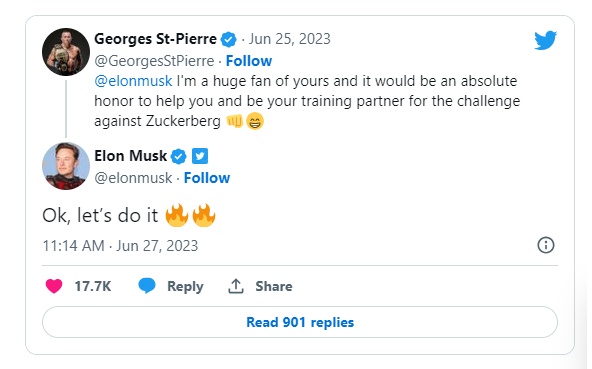The image size is (592, 369).
Task: Click the 17.7K likes count
Action: [93, 286]
